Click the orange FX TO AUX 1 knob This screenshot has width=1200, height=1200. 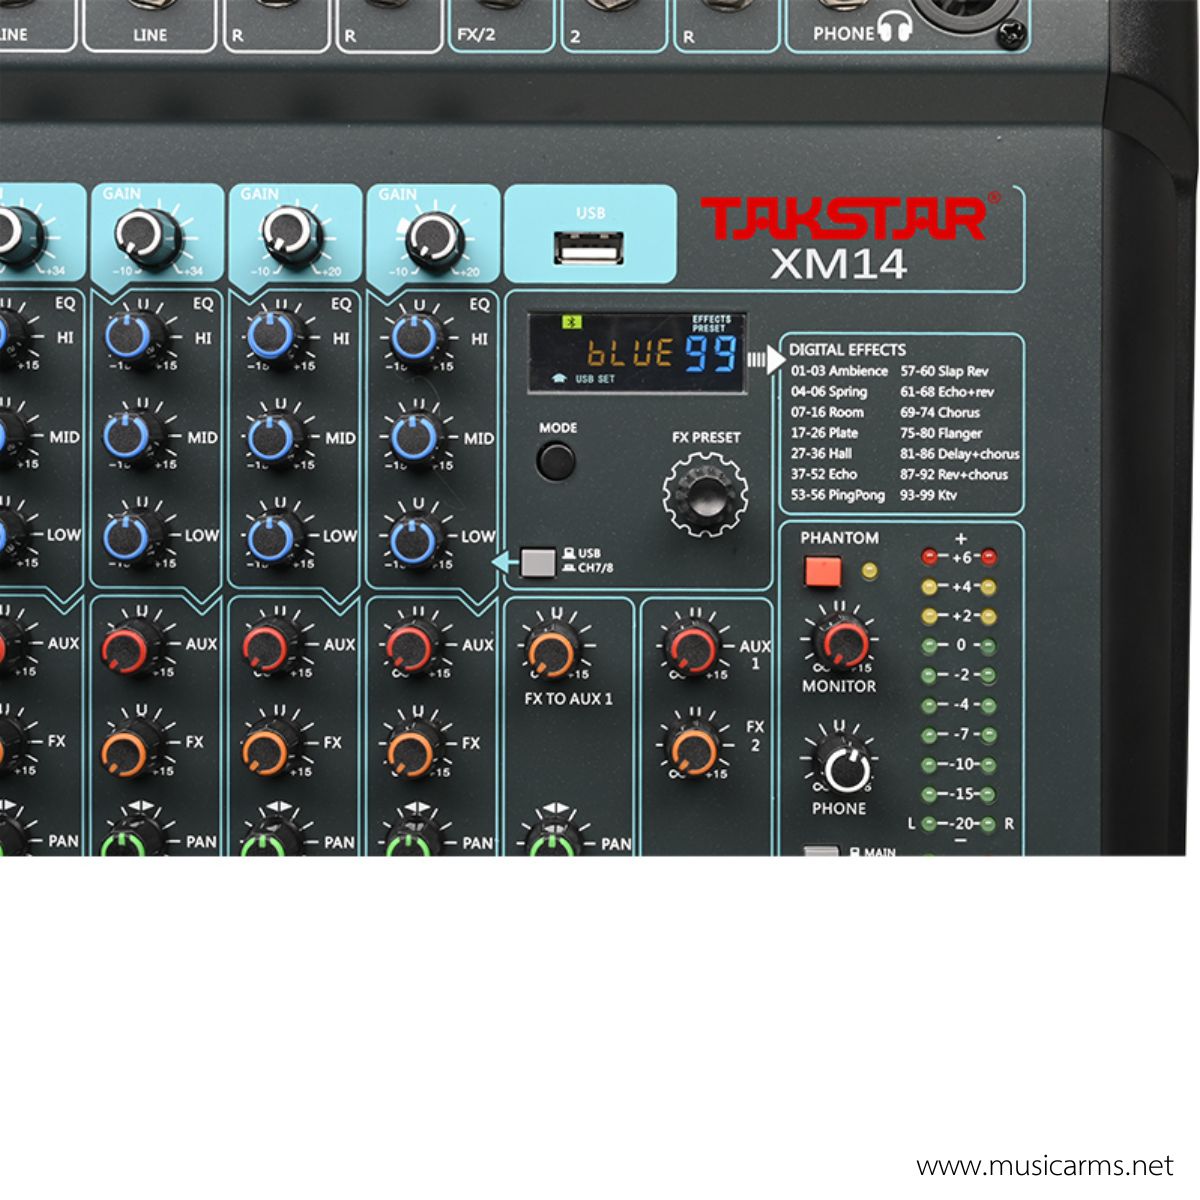tap(550, 652)
